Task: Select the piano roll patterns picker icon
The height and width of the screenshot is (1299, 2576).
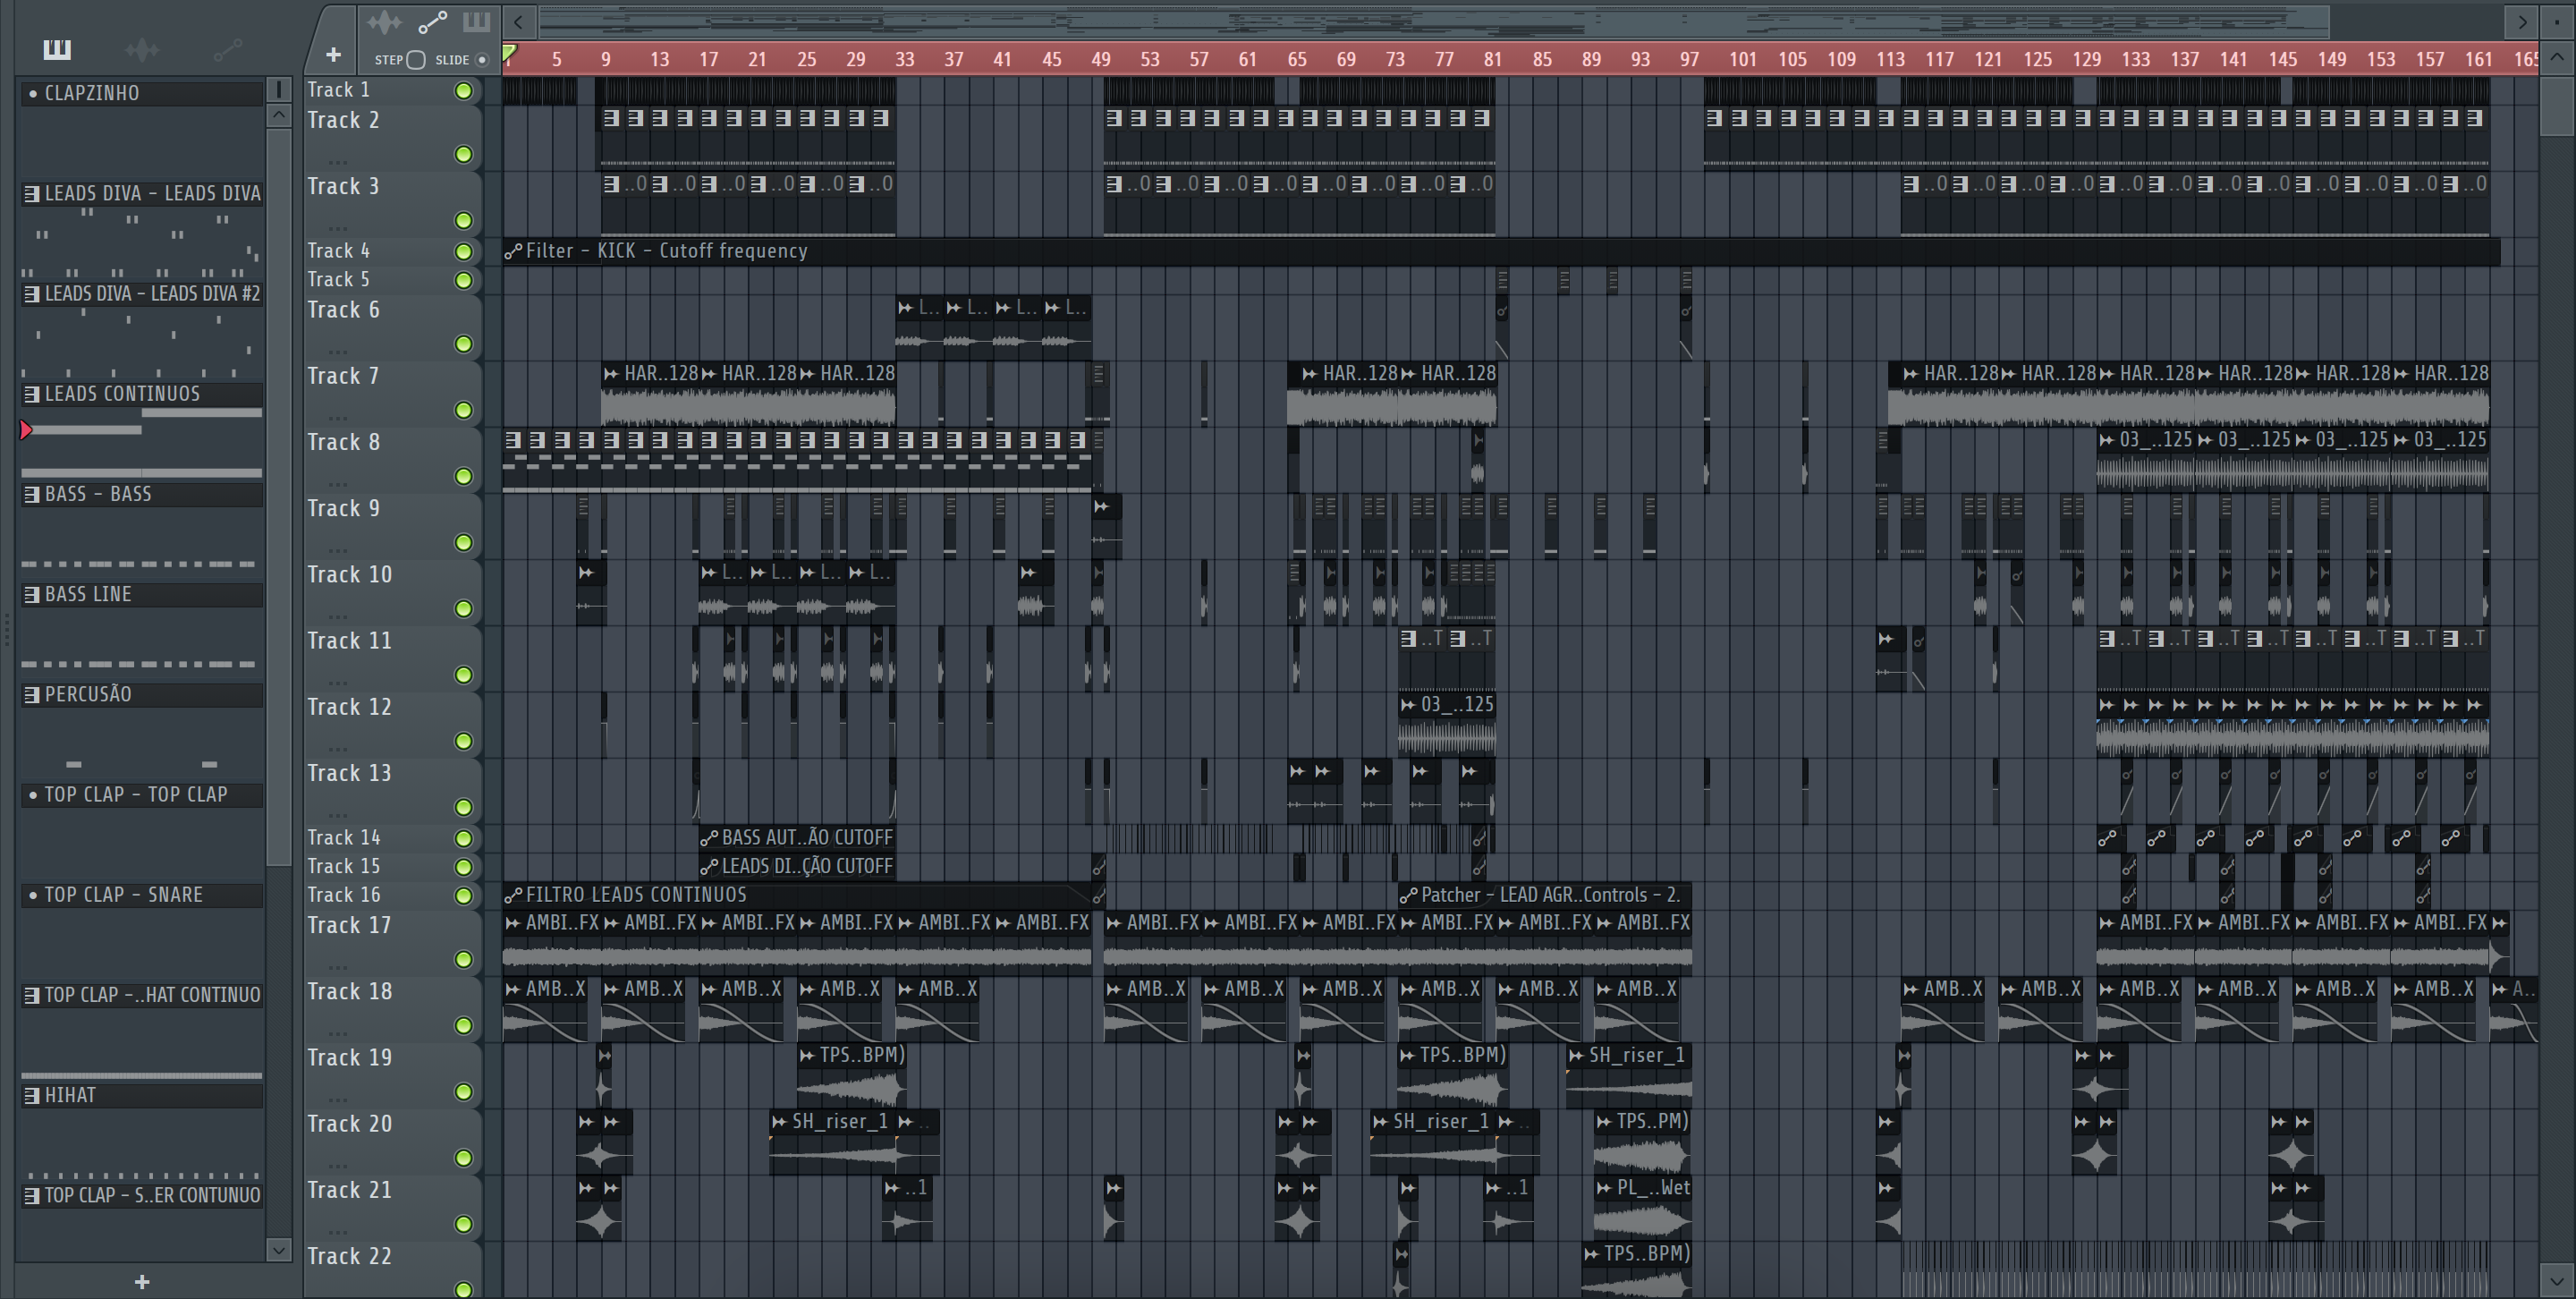Action: [x=57, y=48]
